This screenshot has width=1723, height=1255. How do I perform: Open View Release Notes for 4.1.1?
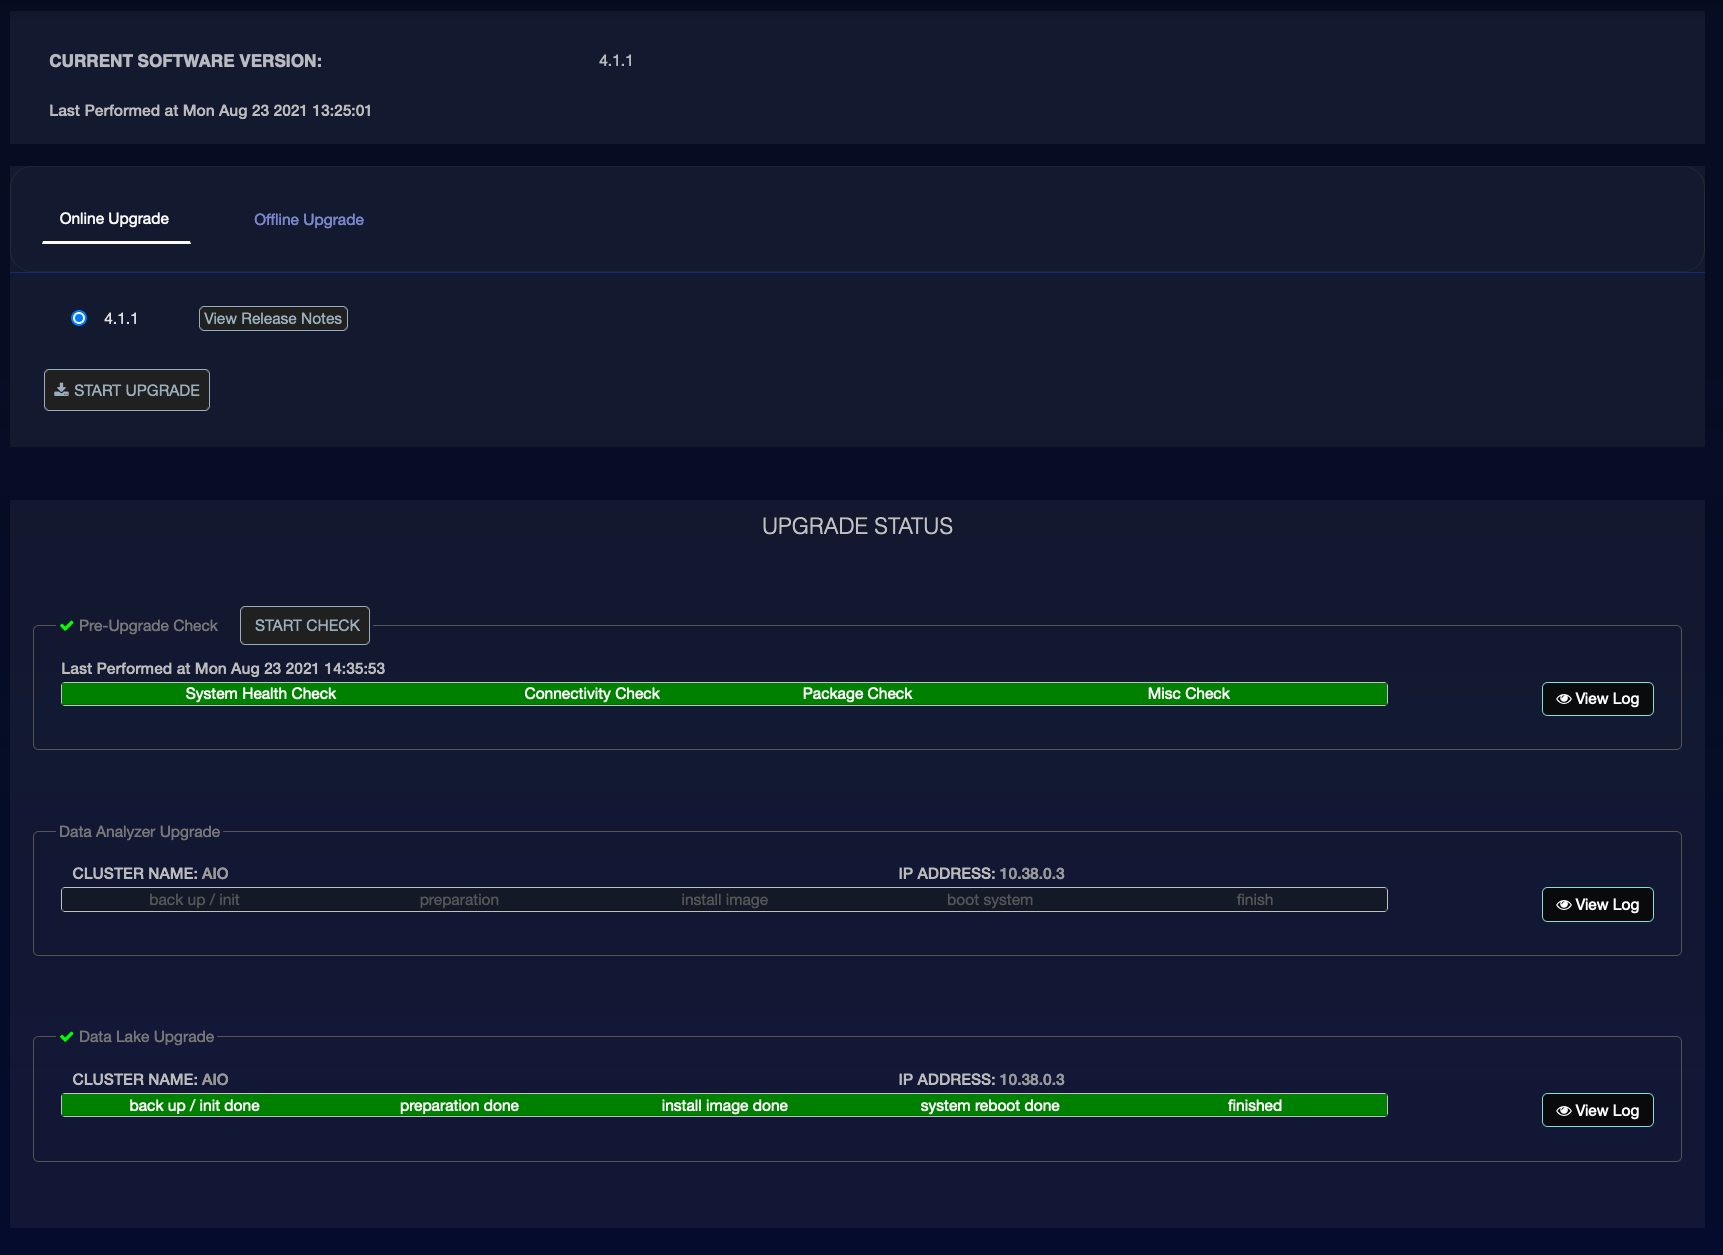[273, 319]
